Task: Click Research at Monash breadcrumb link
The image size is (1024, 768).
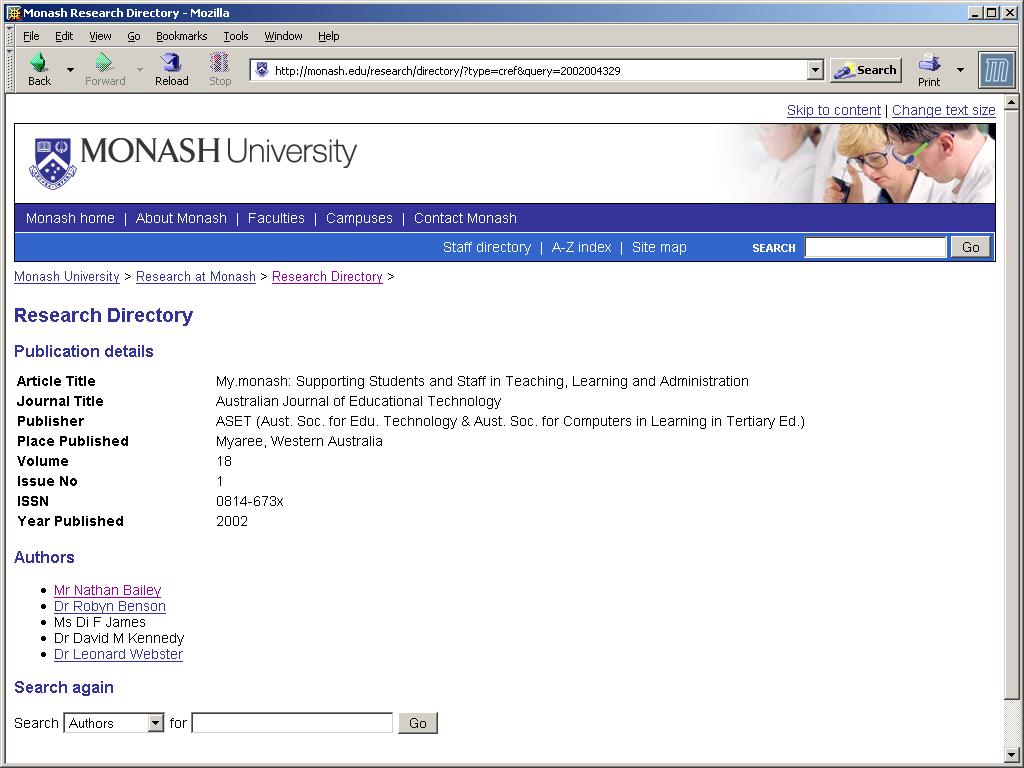Action: tap(196, 277)
